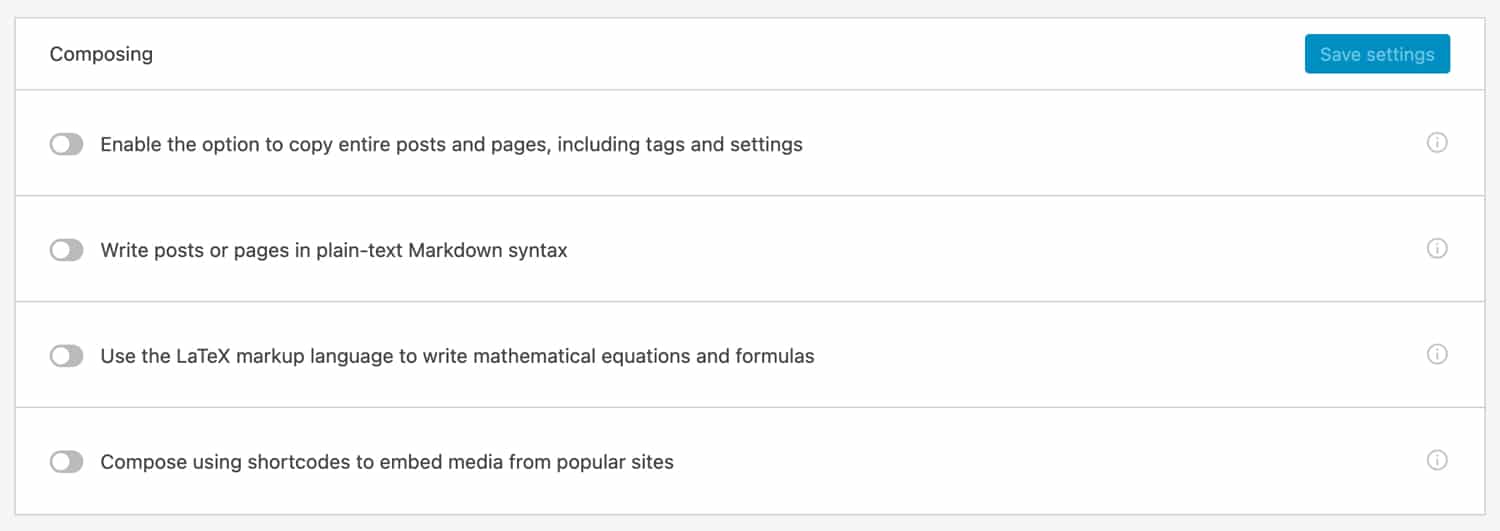1500x531 pixels.
Task: Select the Markdown syntax option label text
Action: (x=334, y=250)
